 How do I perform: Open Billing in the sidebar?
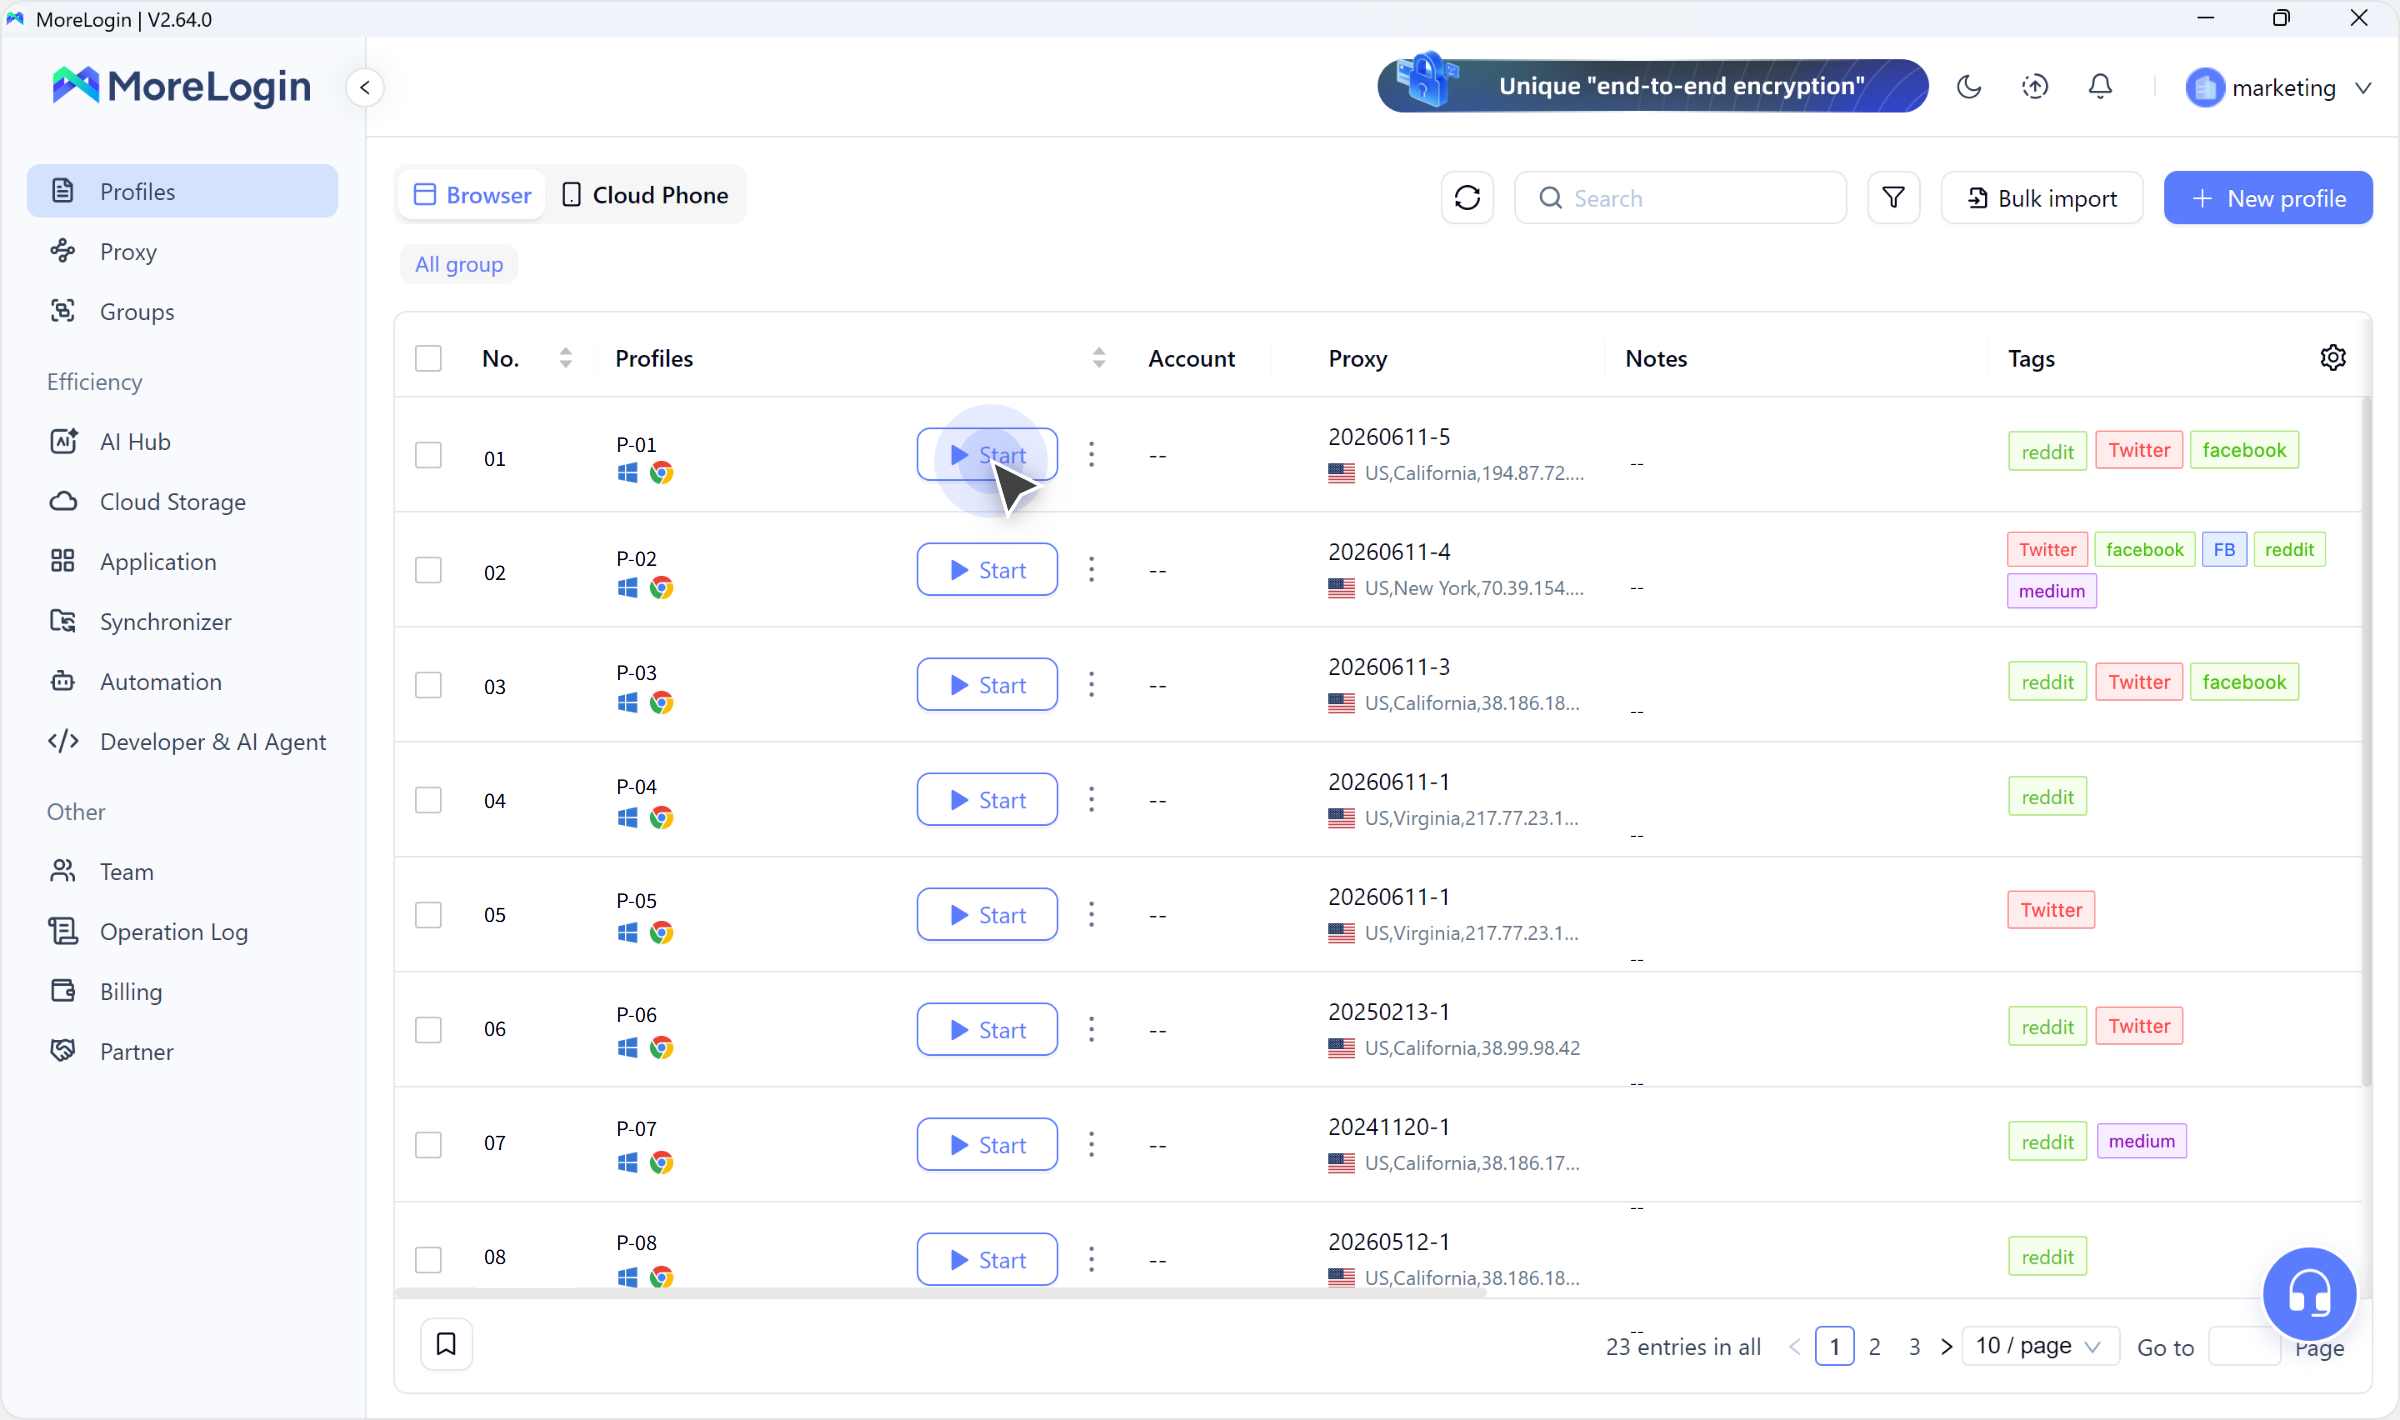click(182, 991)
